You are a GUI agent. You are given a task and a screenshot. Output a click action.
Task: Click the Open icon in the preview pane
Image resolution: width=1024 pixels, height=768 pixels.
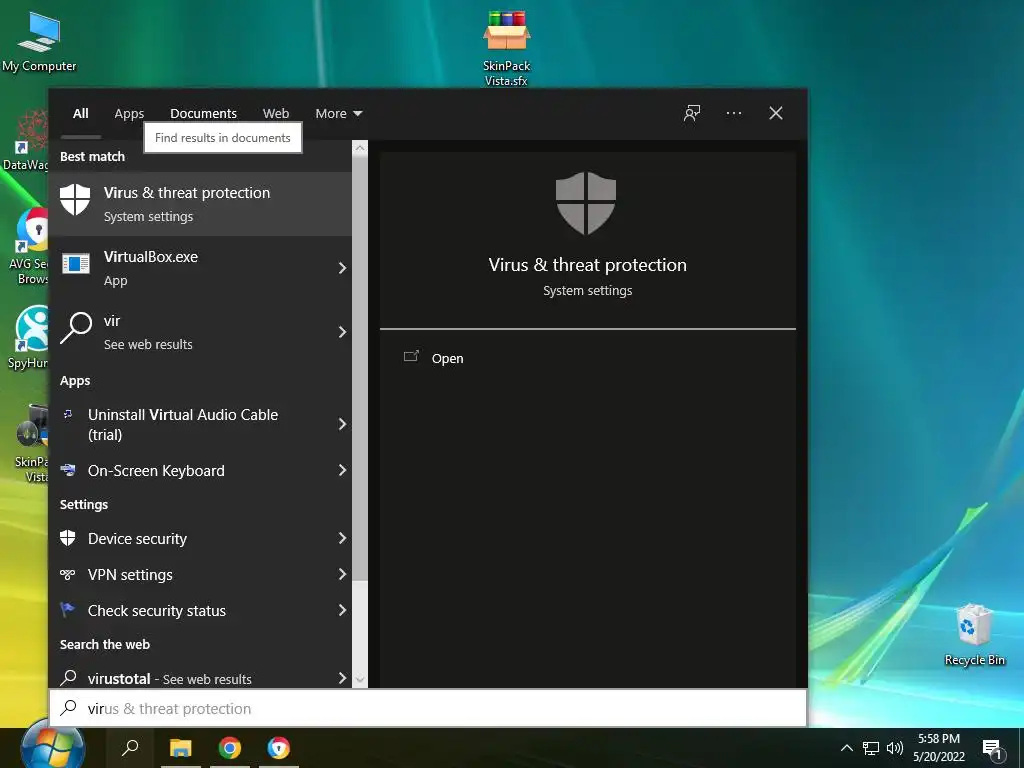411,357
